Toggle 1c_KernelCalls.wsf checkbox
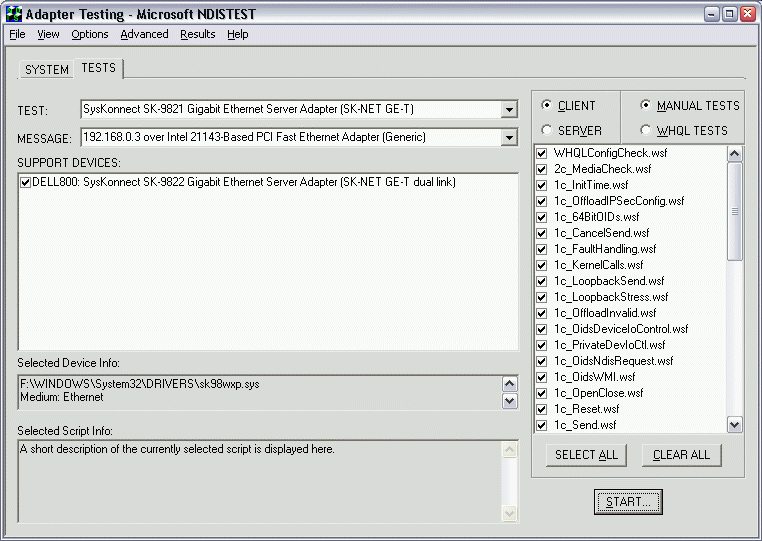The image size is (762, 541). pos(541,266)
